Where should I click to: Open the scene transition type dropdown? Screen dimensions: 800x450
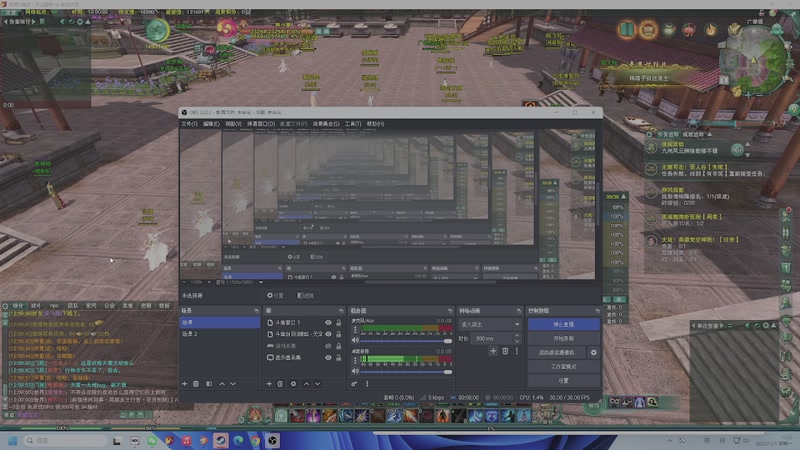click(x=490, y=324)
